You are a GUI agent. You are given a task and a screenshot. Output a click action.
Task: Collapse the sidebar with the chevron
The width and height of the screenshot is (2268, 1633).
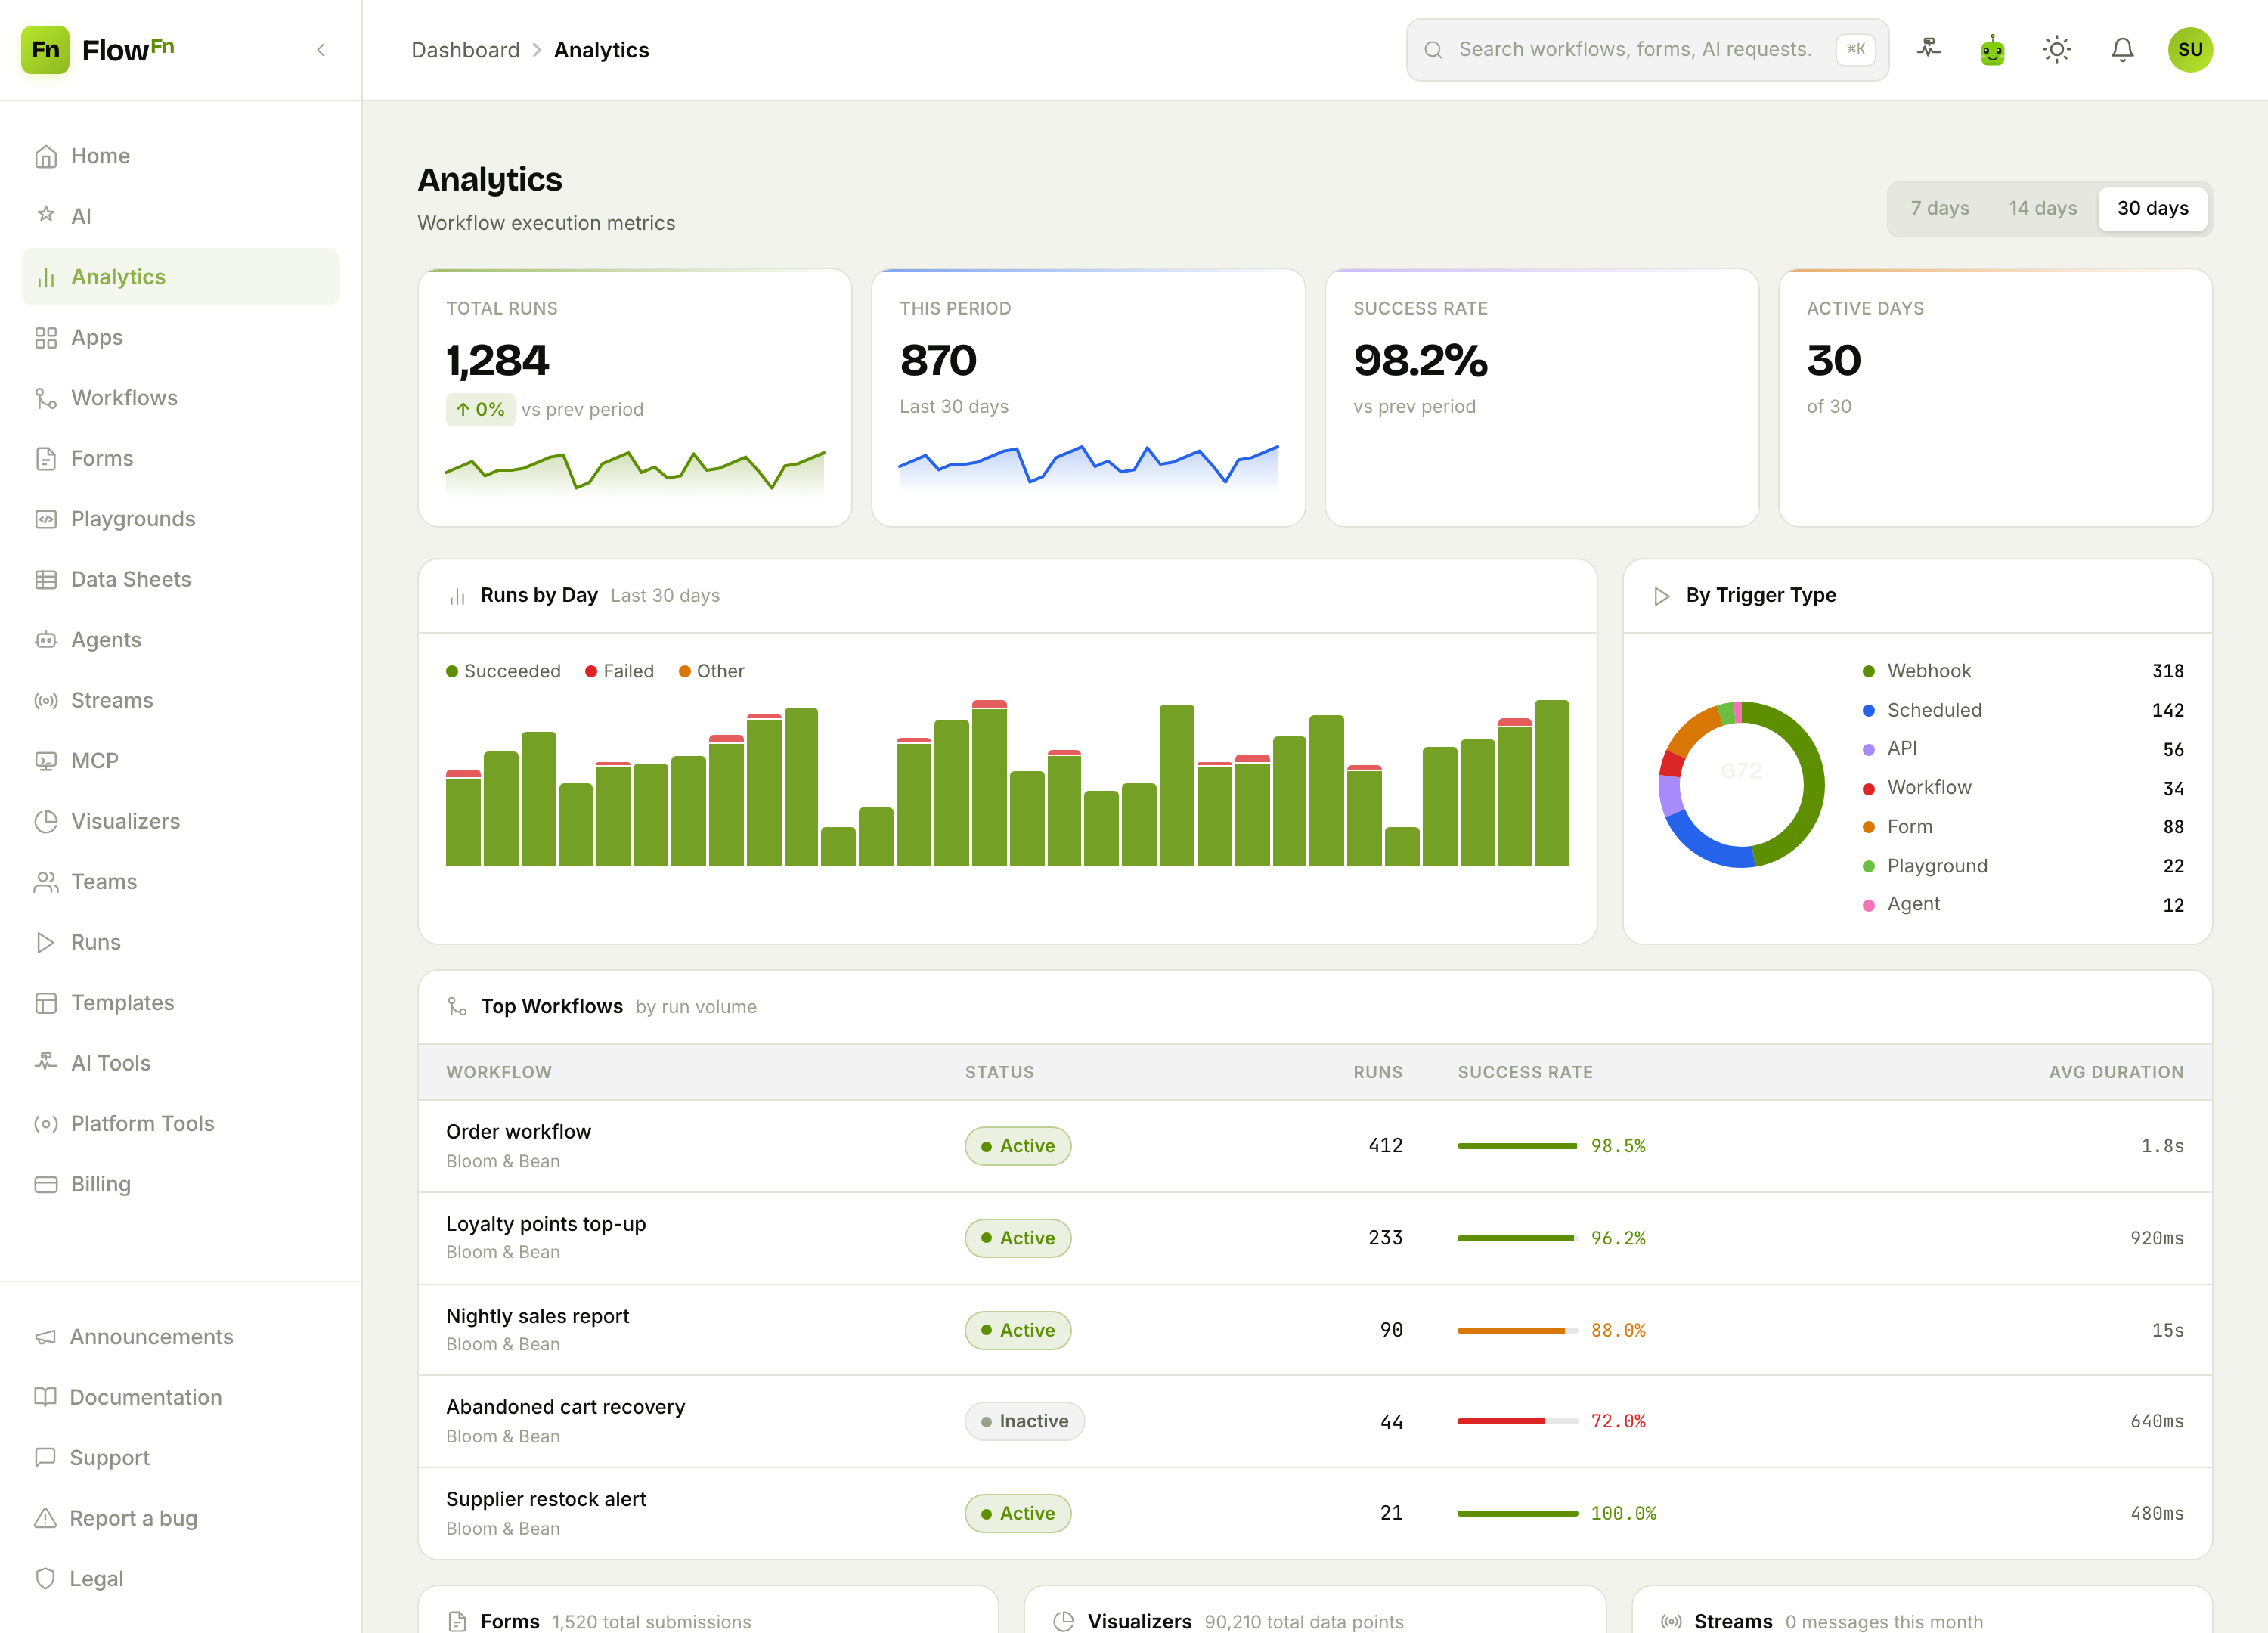pos(321,50)
